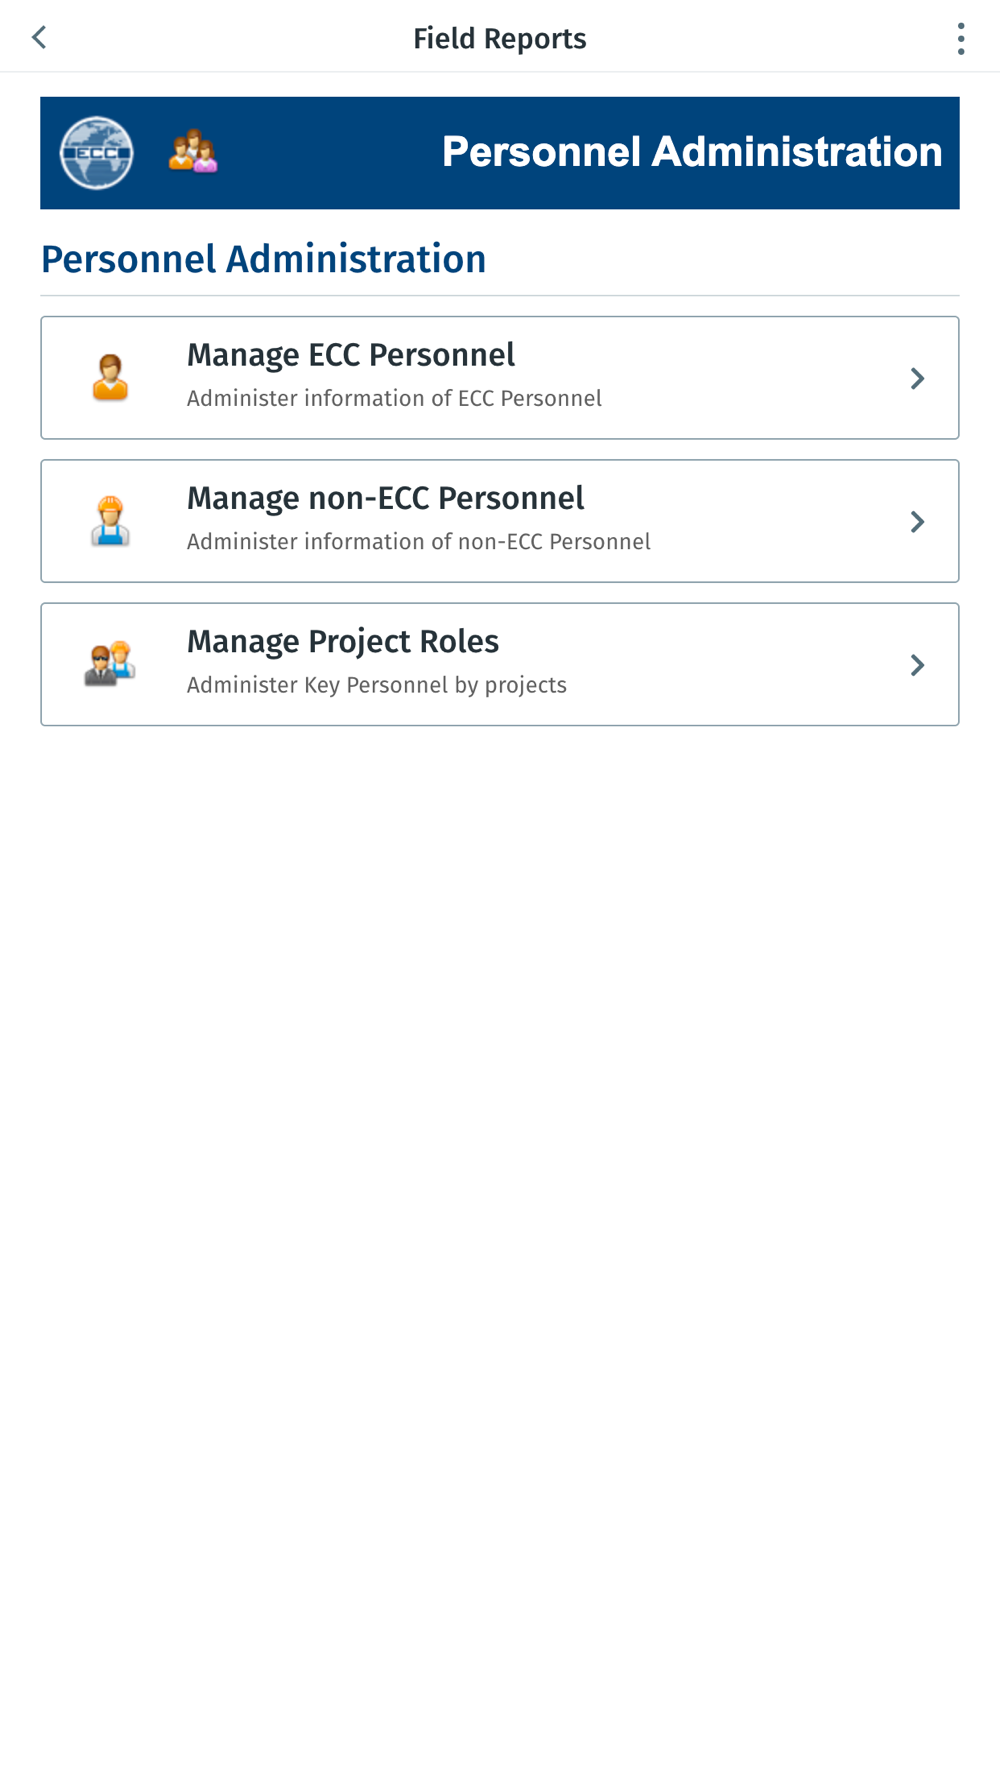Viewport: 1000px width, 1778px height.
Task: Tap the back arrow icon
Action: coord(39,38)
